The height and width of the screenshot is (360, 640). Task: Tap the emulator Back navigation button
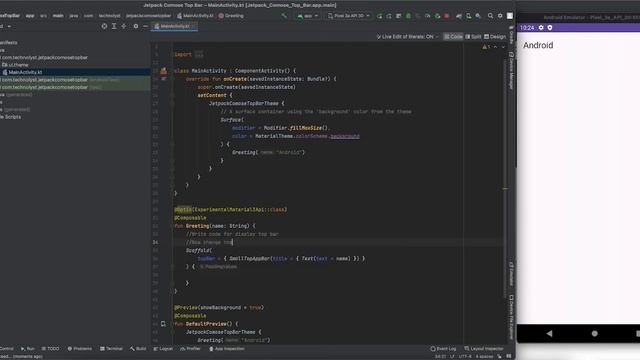click(549, 333)
